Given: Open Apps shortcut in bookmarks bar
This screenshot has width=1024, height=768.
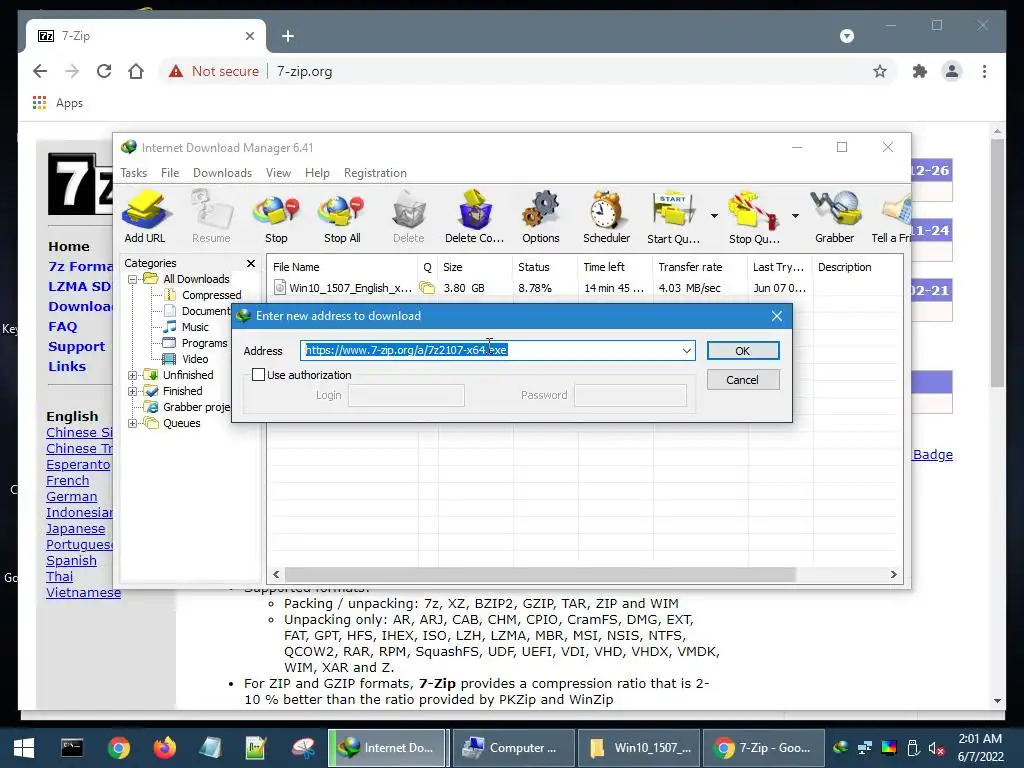Looking at the screenshot, I should [57, 103].
